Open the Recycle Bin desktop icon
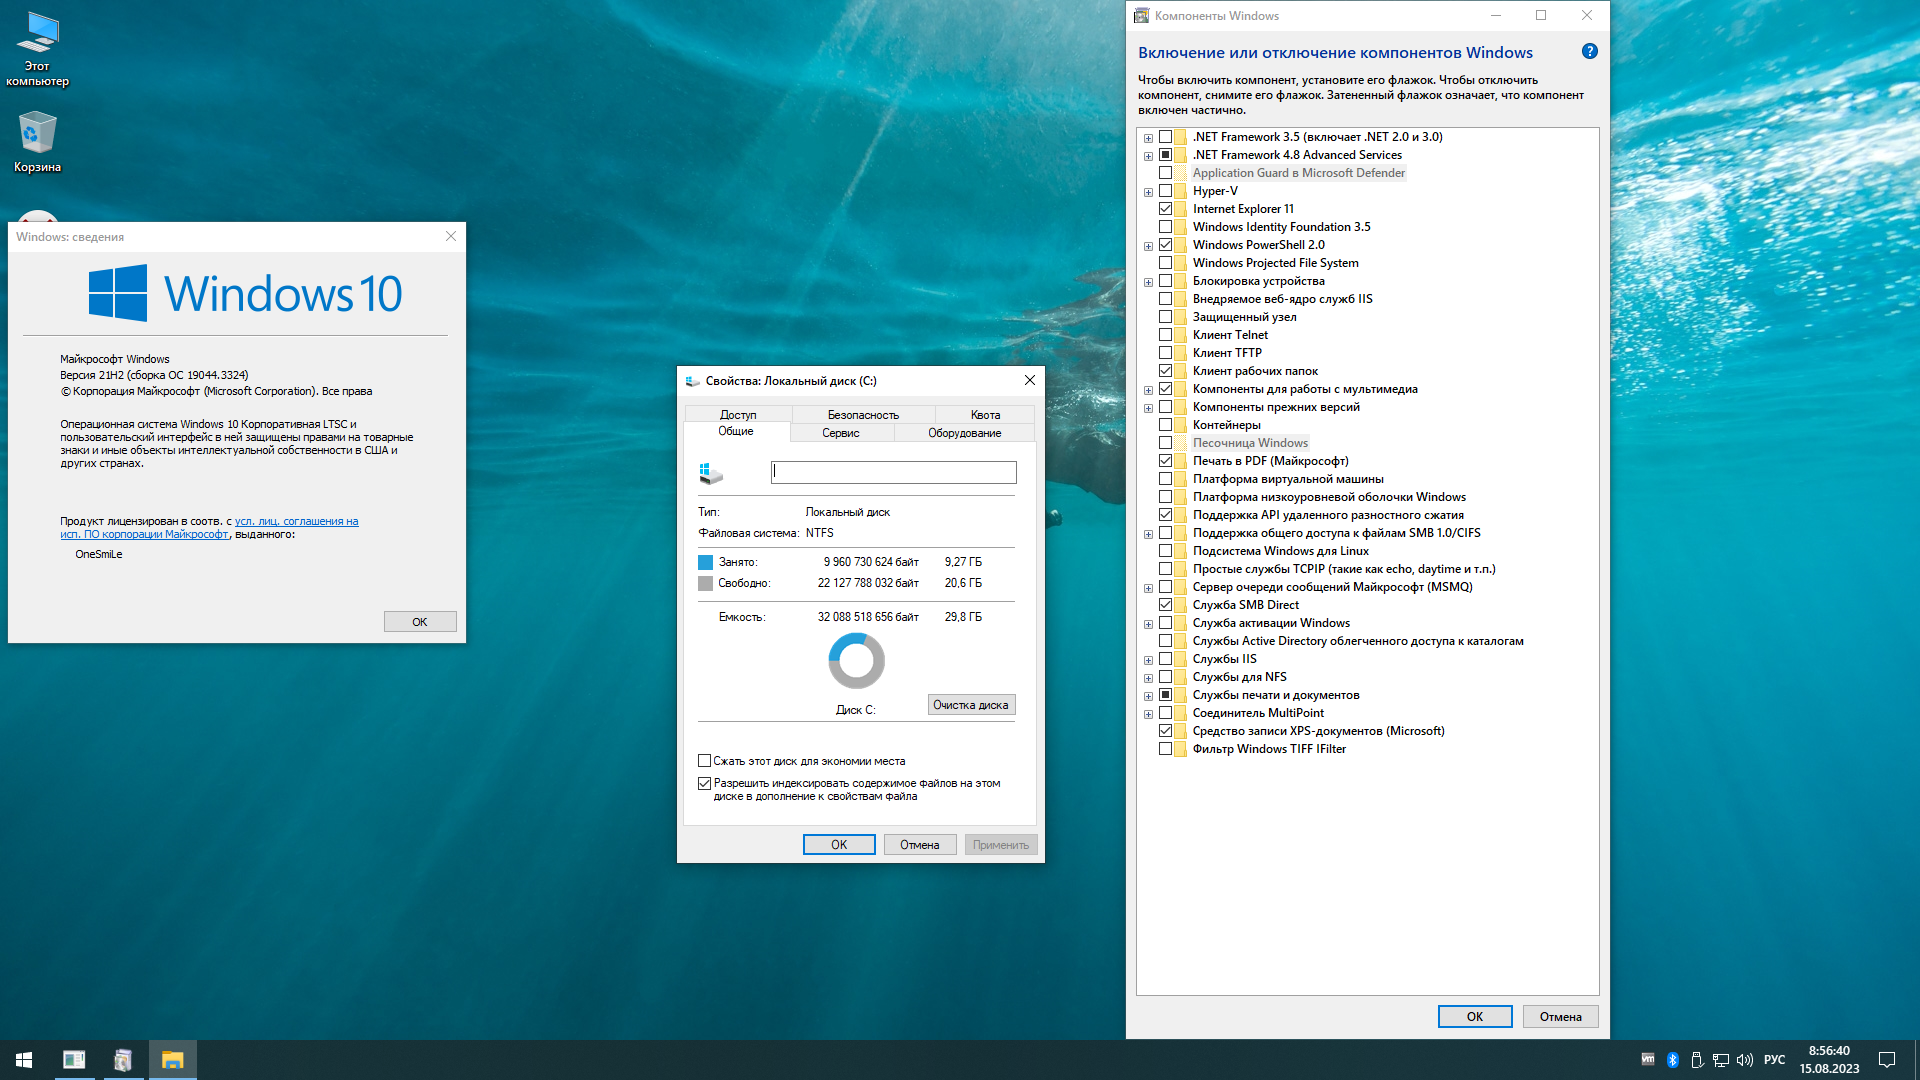This screenshot has width=1920, height=1080. 37,140
